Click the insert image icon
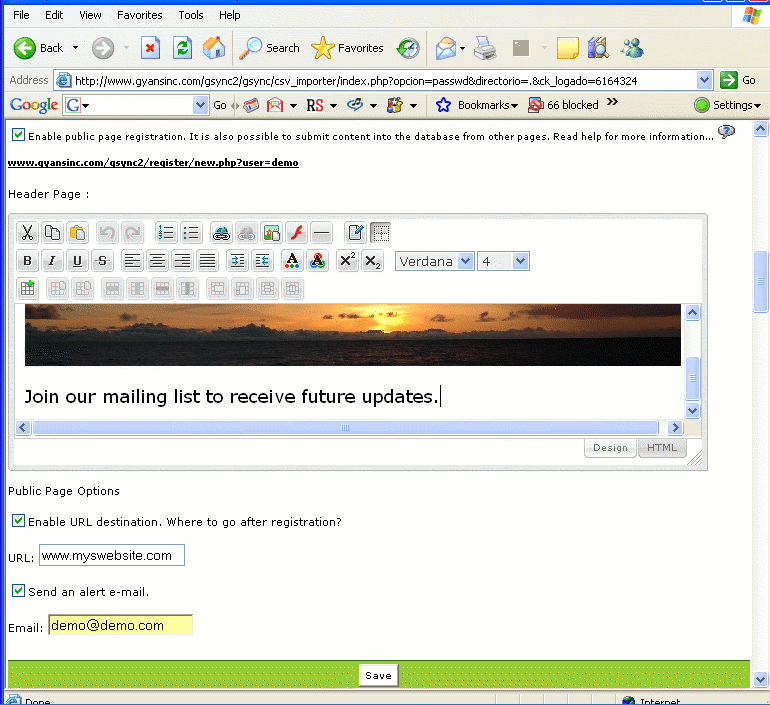 pos(271,233)
